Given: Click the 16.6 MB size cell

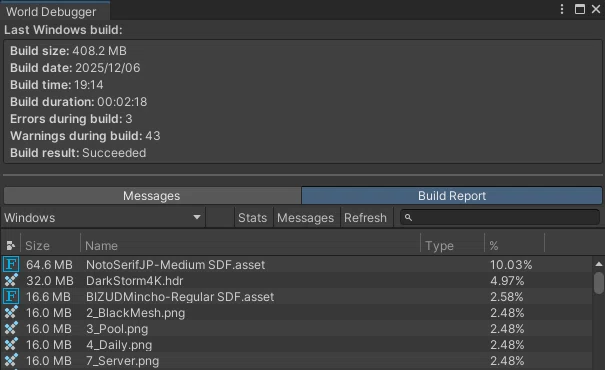Looking at the screenshot, I should point(48,297).
